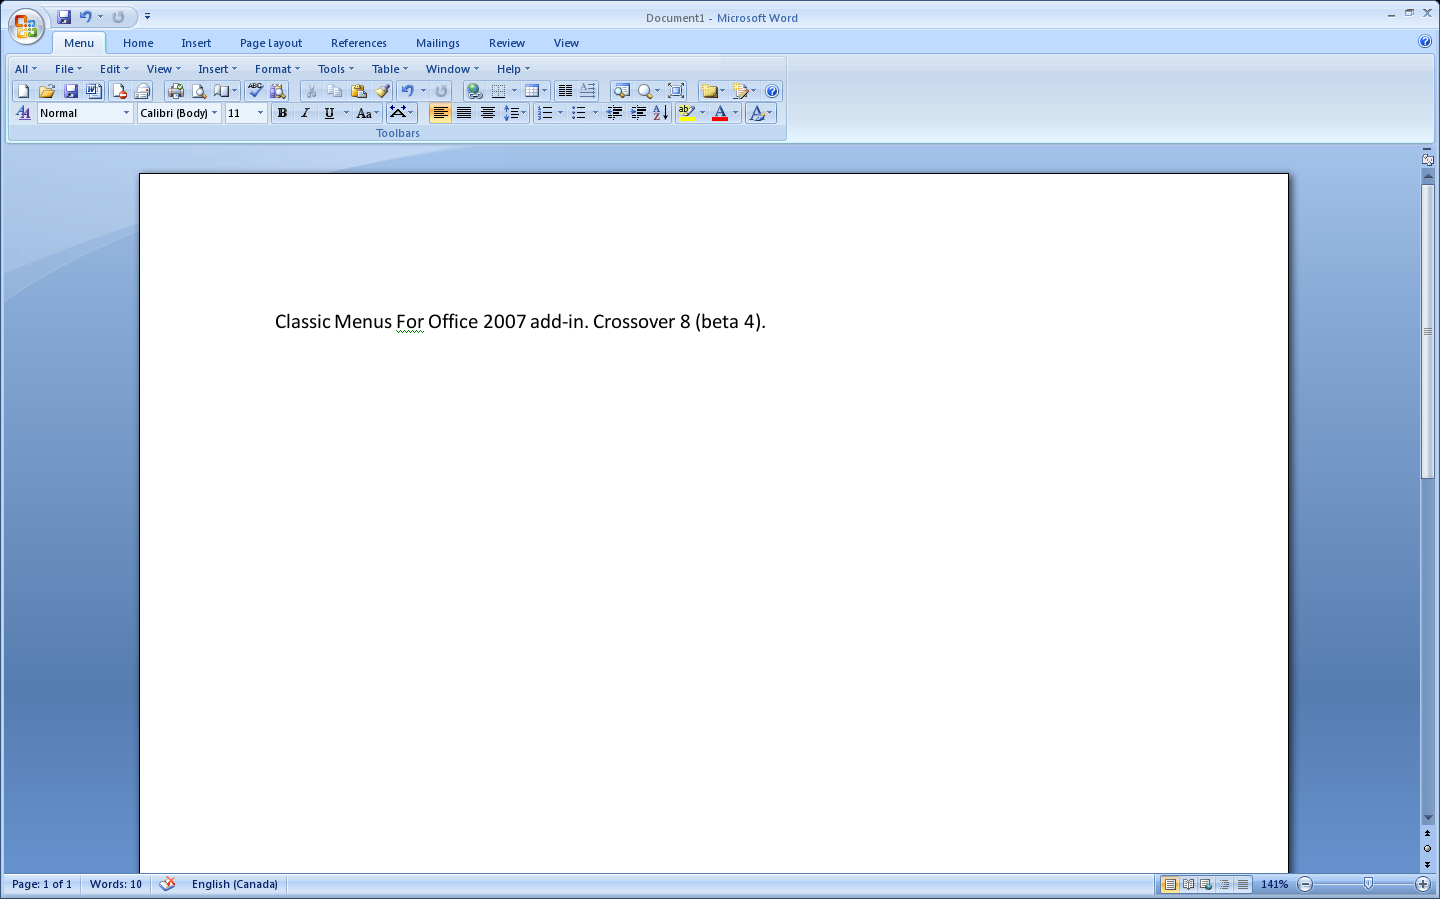1440x899 pixels.
Task: Open Word Help question mark in toolbar
Action: [x=772, y=91]
